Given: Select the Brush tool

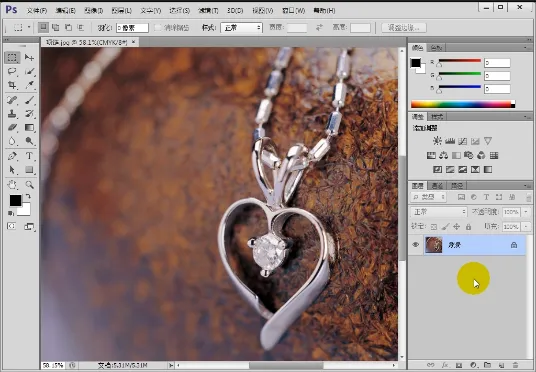Looking at the screenshot, I should [x=29, y=100].
